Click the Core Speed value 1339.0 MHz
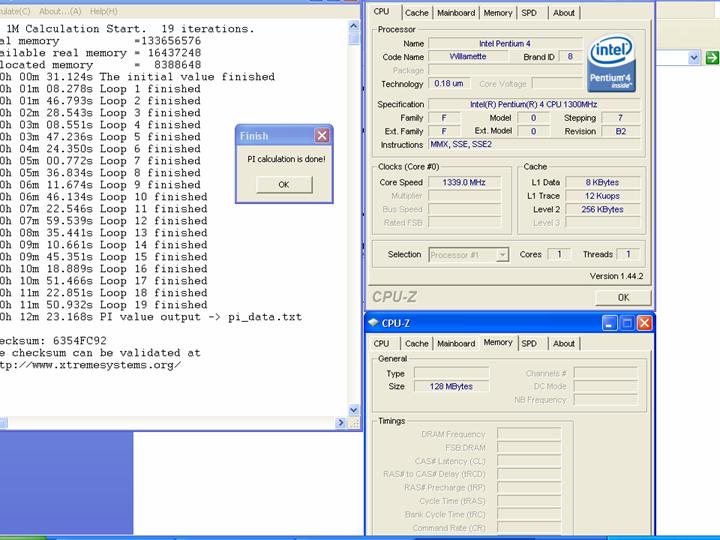The width and height of the screenshot is (720, 540). [x=464, y=182]
